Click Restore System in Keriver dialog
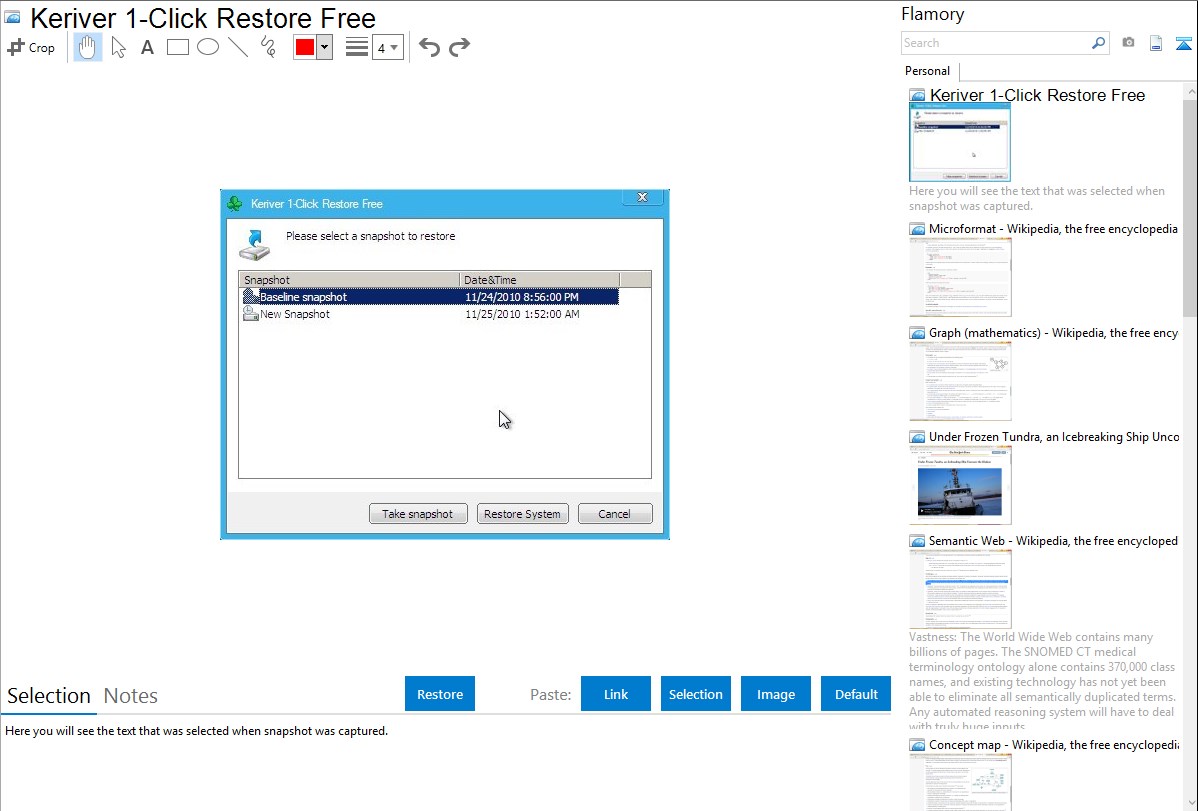The width and height of the screenshot is (1198, 811). pyautogui.click(x=522, y=514)
